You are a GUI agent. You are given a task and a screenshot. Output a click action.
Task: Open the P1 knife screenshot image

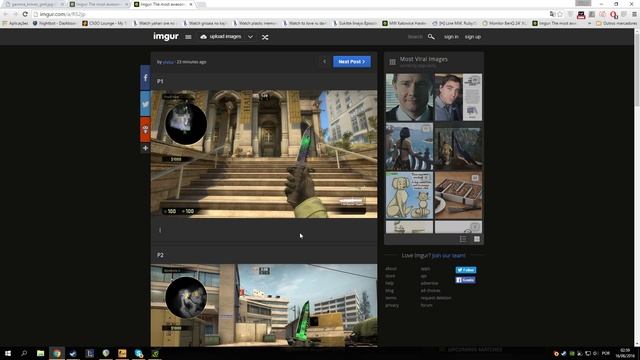[x=264, y=154]
